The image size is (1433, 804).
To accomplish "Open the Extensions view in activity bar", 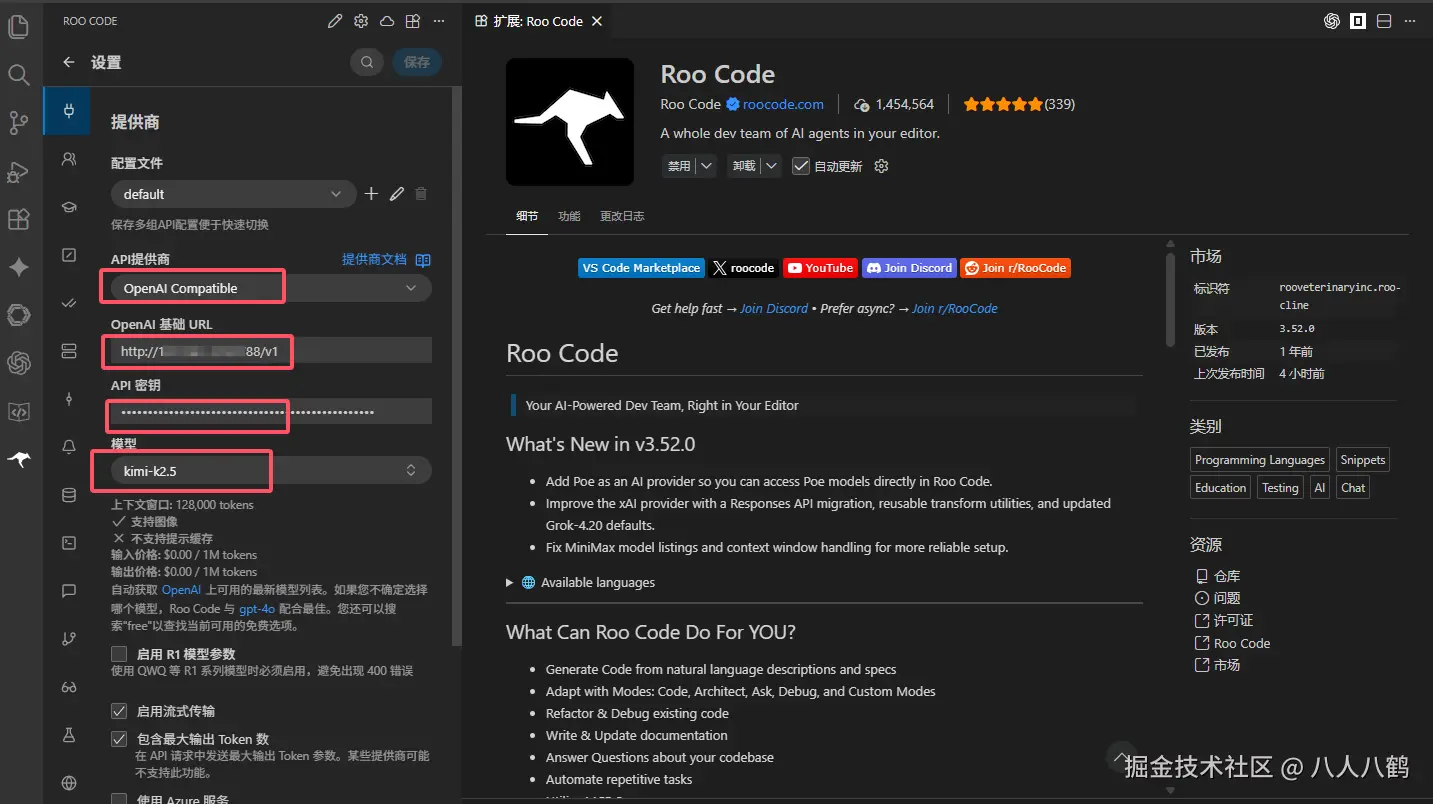I will coord(18,219).
